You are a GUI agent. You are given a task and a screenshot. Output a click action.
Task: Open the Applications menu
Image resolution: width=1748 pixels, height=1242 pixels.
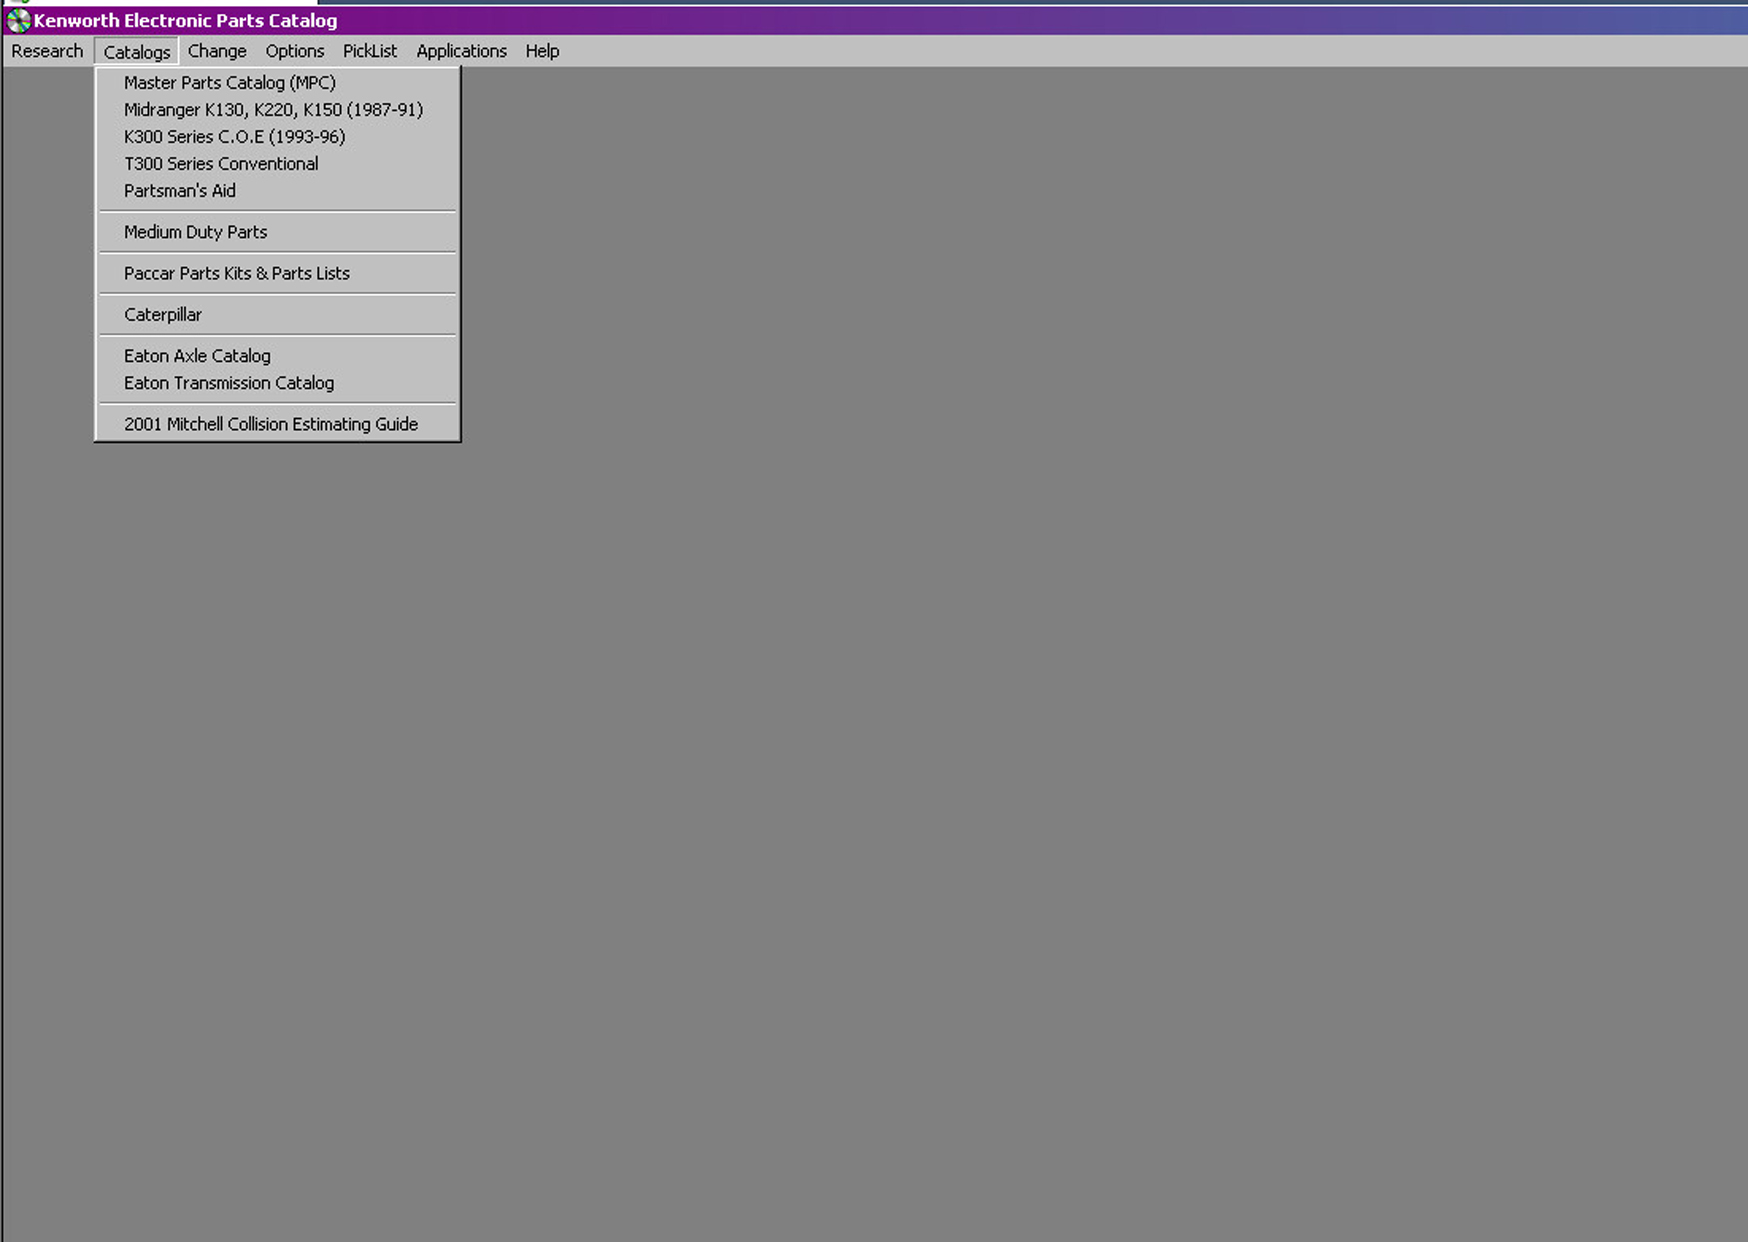click(x=461, y=51)
